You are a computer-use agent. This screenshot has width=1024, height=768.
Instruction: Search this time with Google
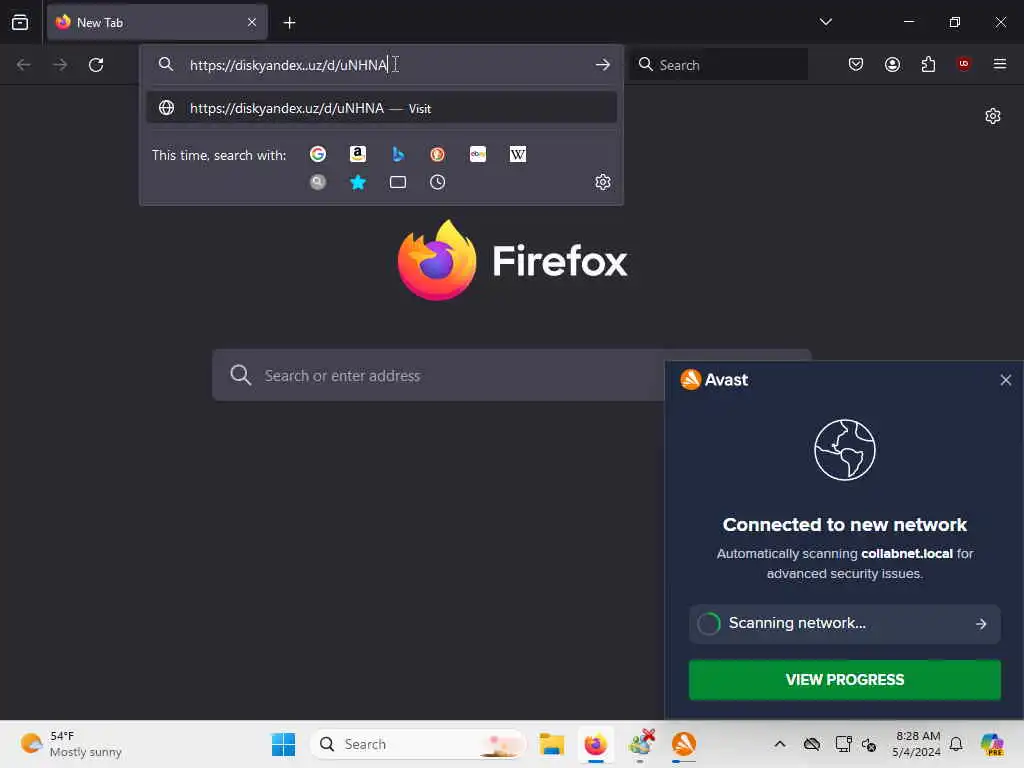click(x=318, y=154)
